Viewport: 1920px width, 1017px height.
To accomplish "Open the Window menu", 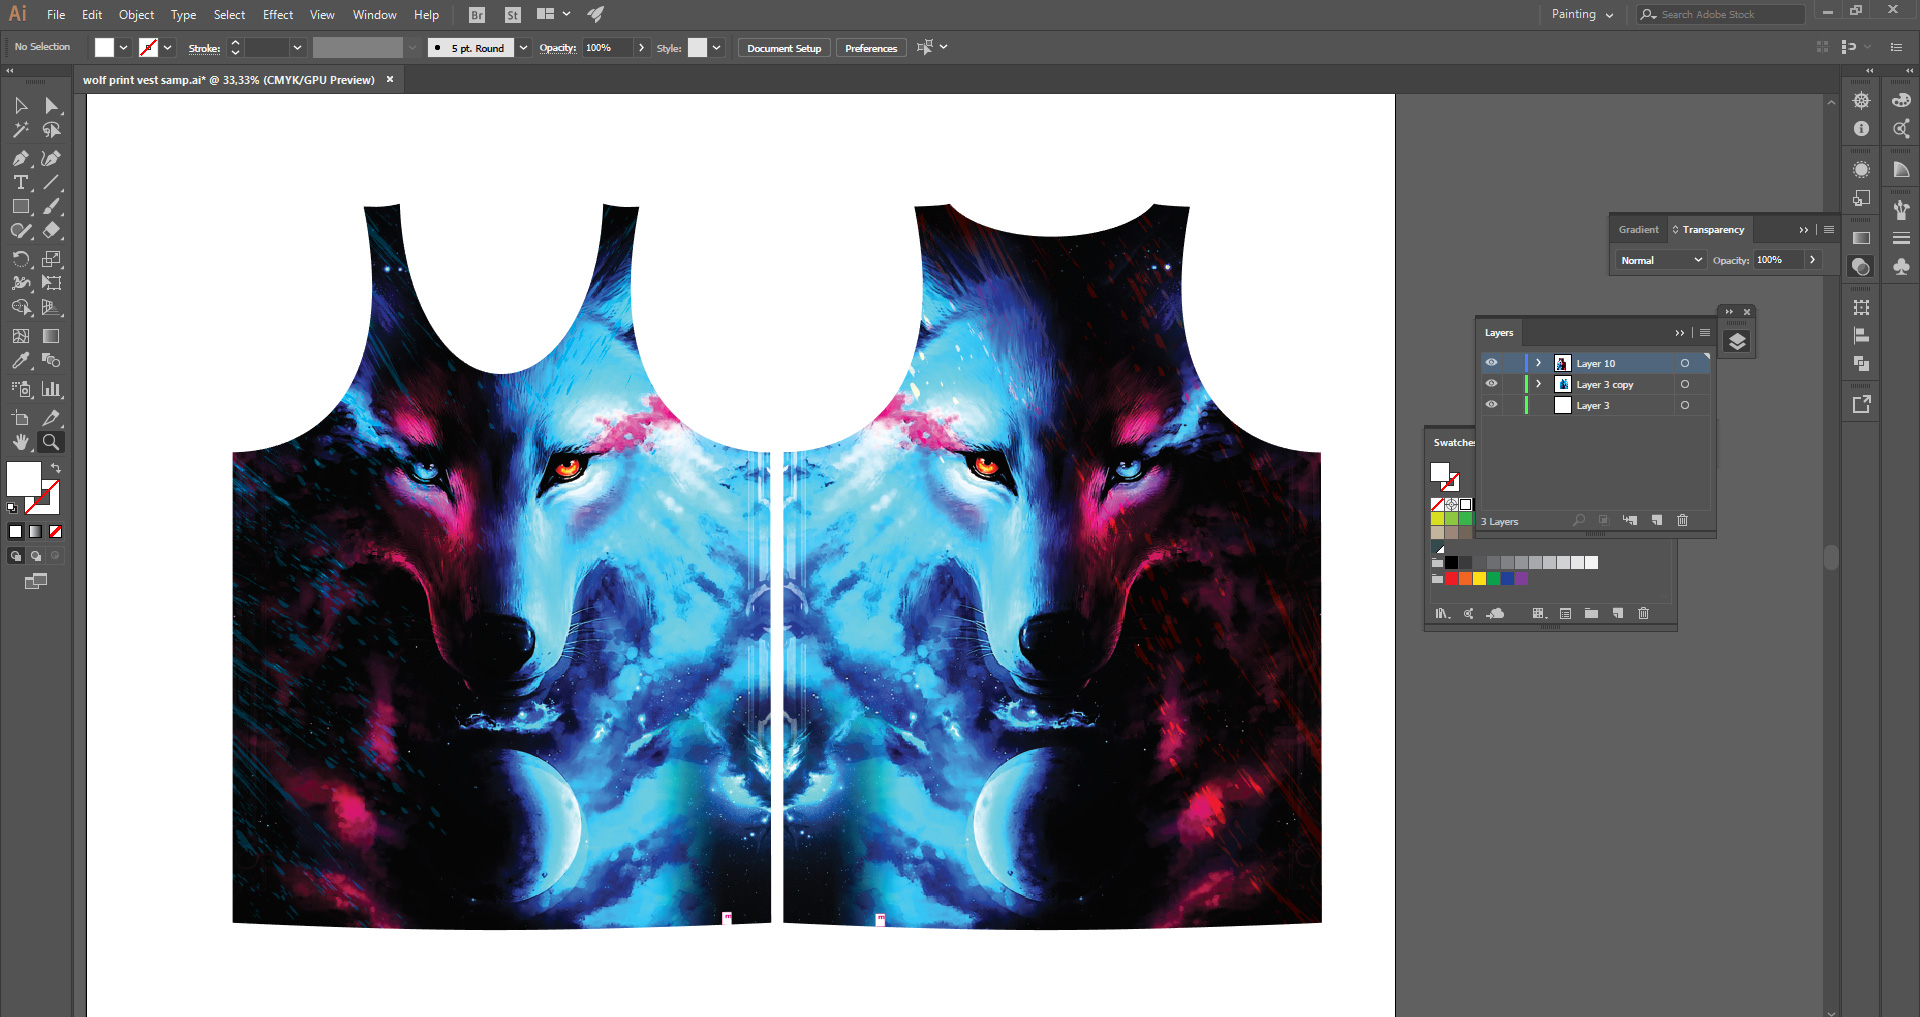I will tap(375, 15).
